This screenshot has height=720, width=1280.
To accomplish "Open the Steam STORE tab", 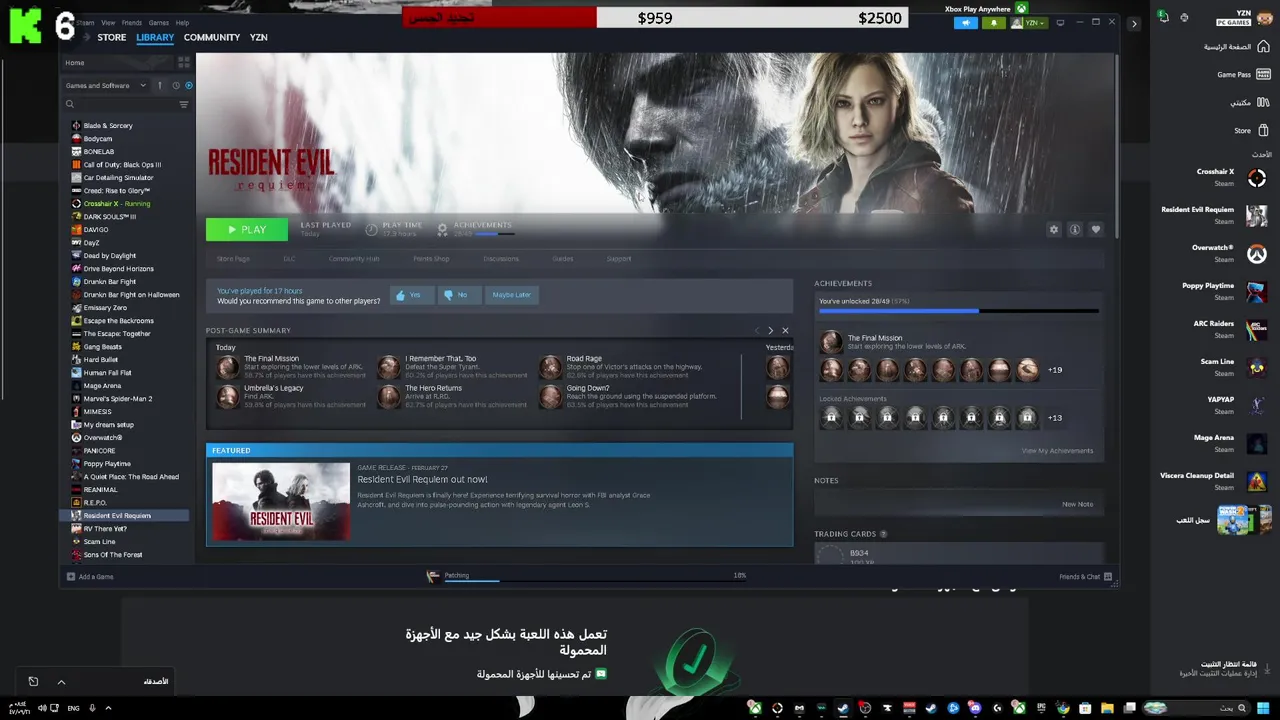I will (112, 37).
